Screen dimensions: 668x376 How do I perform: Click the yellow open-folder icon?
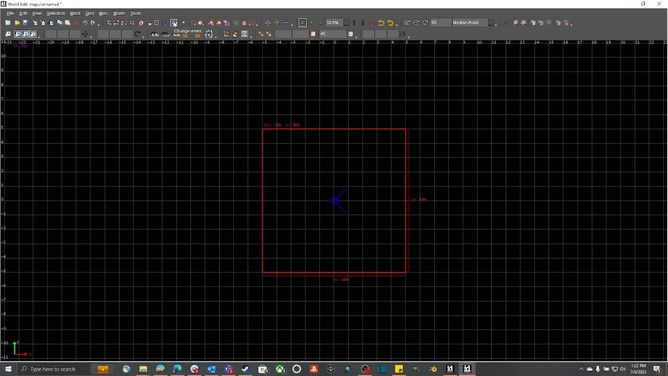17,23
